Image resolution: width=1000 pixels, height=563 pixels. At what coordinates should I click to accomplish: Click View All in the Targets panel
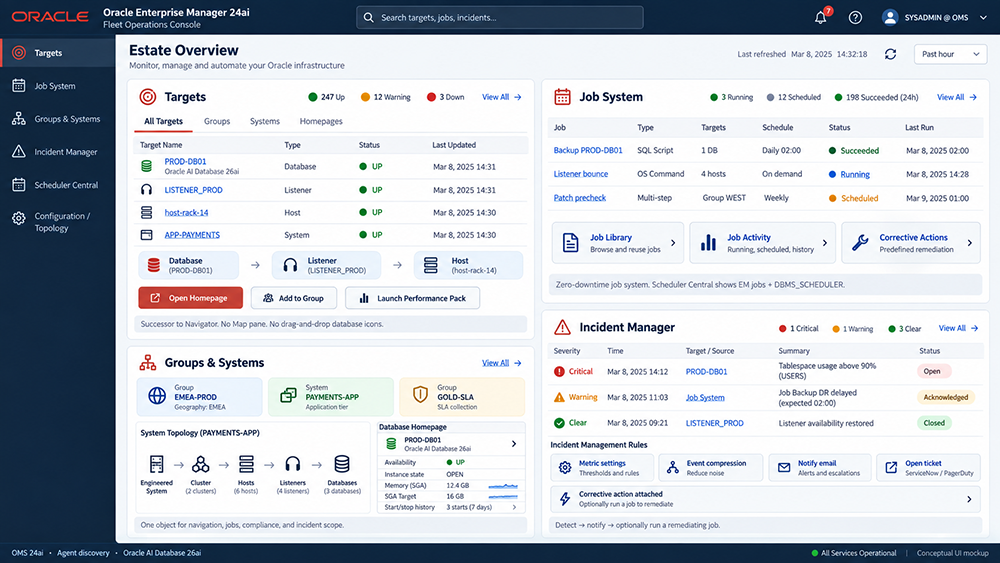click(x=501, y=97)
